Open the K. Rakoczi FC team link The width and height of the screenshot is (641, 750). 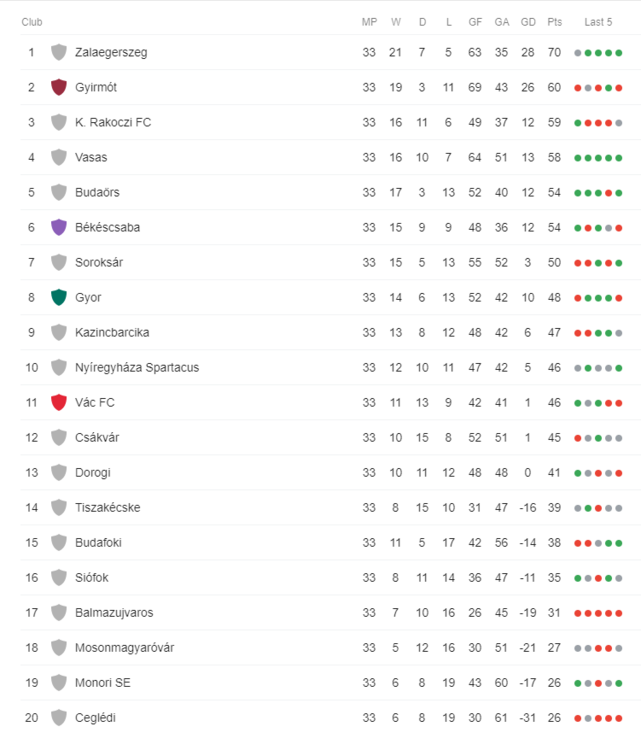[x=113, y=122]
